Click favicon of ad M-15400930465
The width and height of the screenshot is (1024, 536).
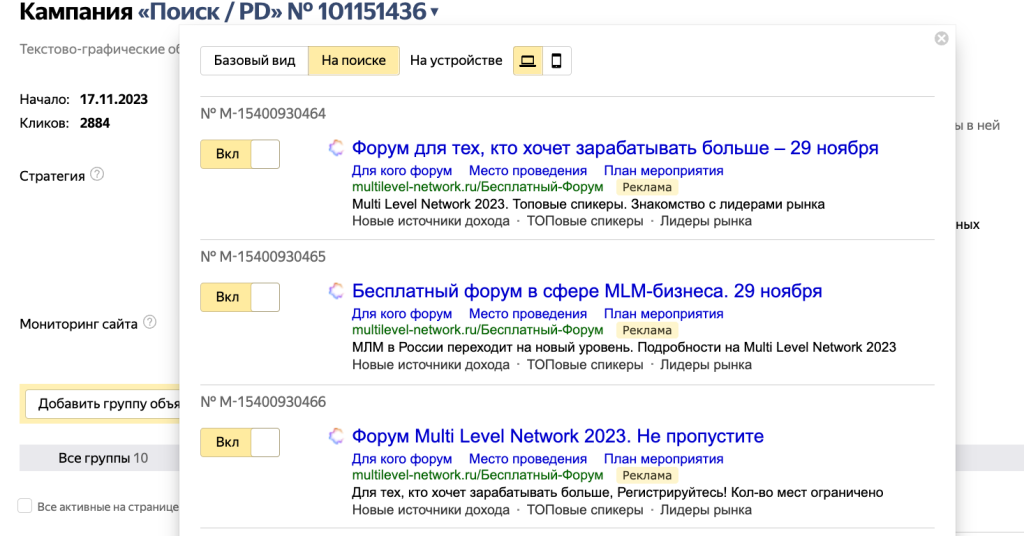tap(336, 291)
